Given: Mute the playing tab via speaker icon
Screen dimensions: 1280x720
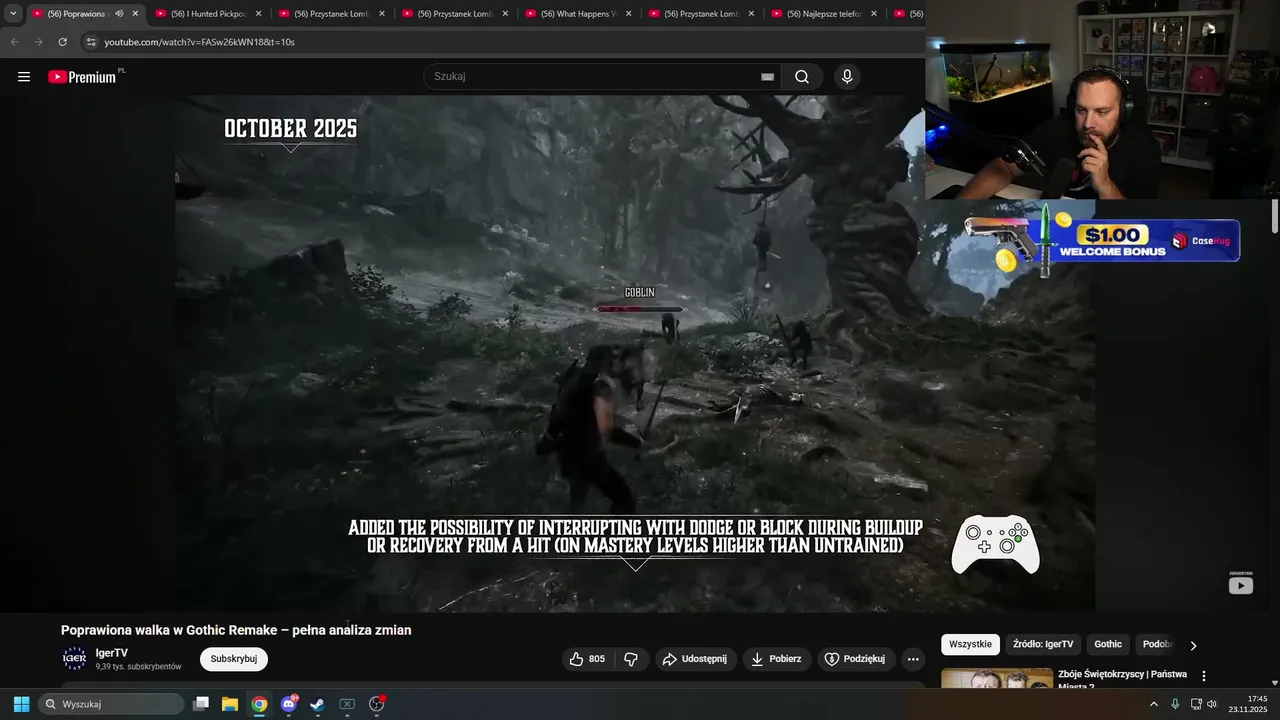Looking at the screenshot, I should (119, 14).
